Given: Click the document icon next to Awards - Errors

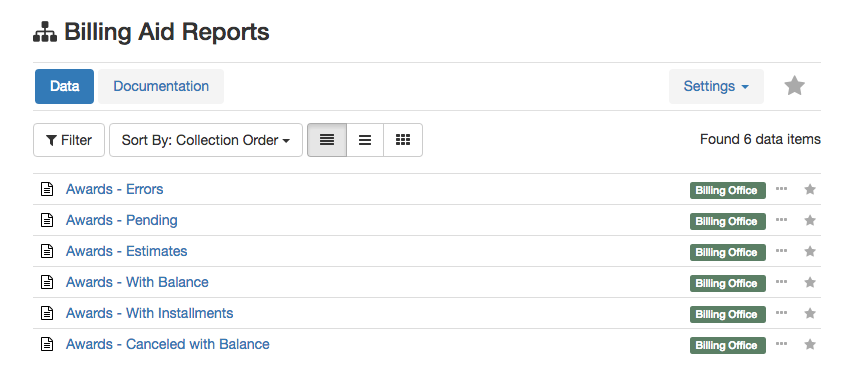Looking at the screenshot, I should point(47,189).
